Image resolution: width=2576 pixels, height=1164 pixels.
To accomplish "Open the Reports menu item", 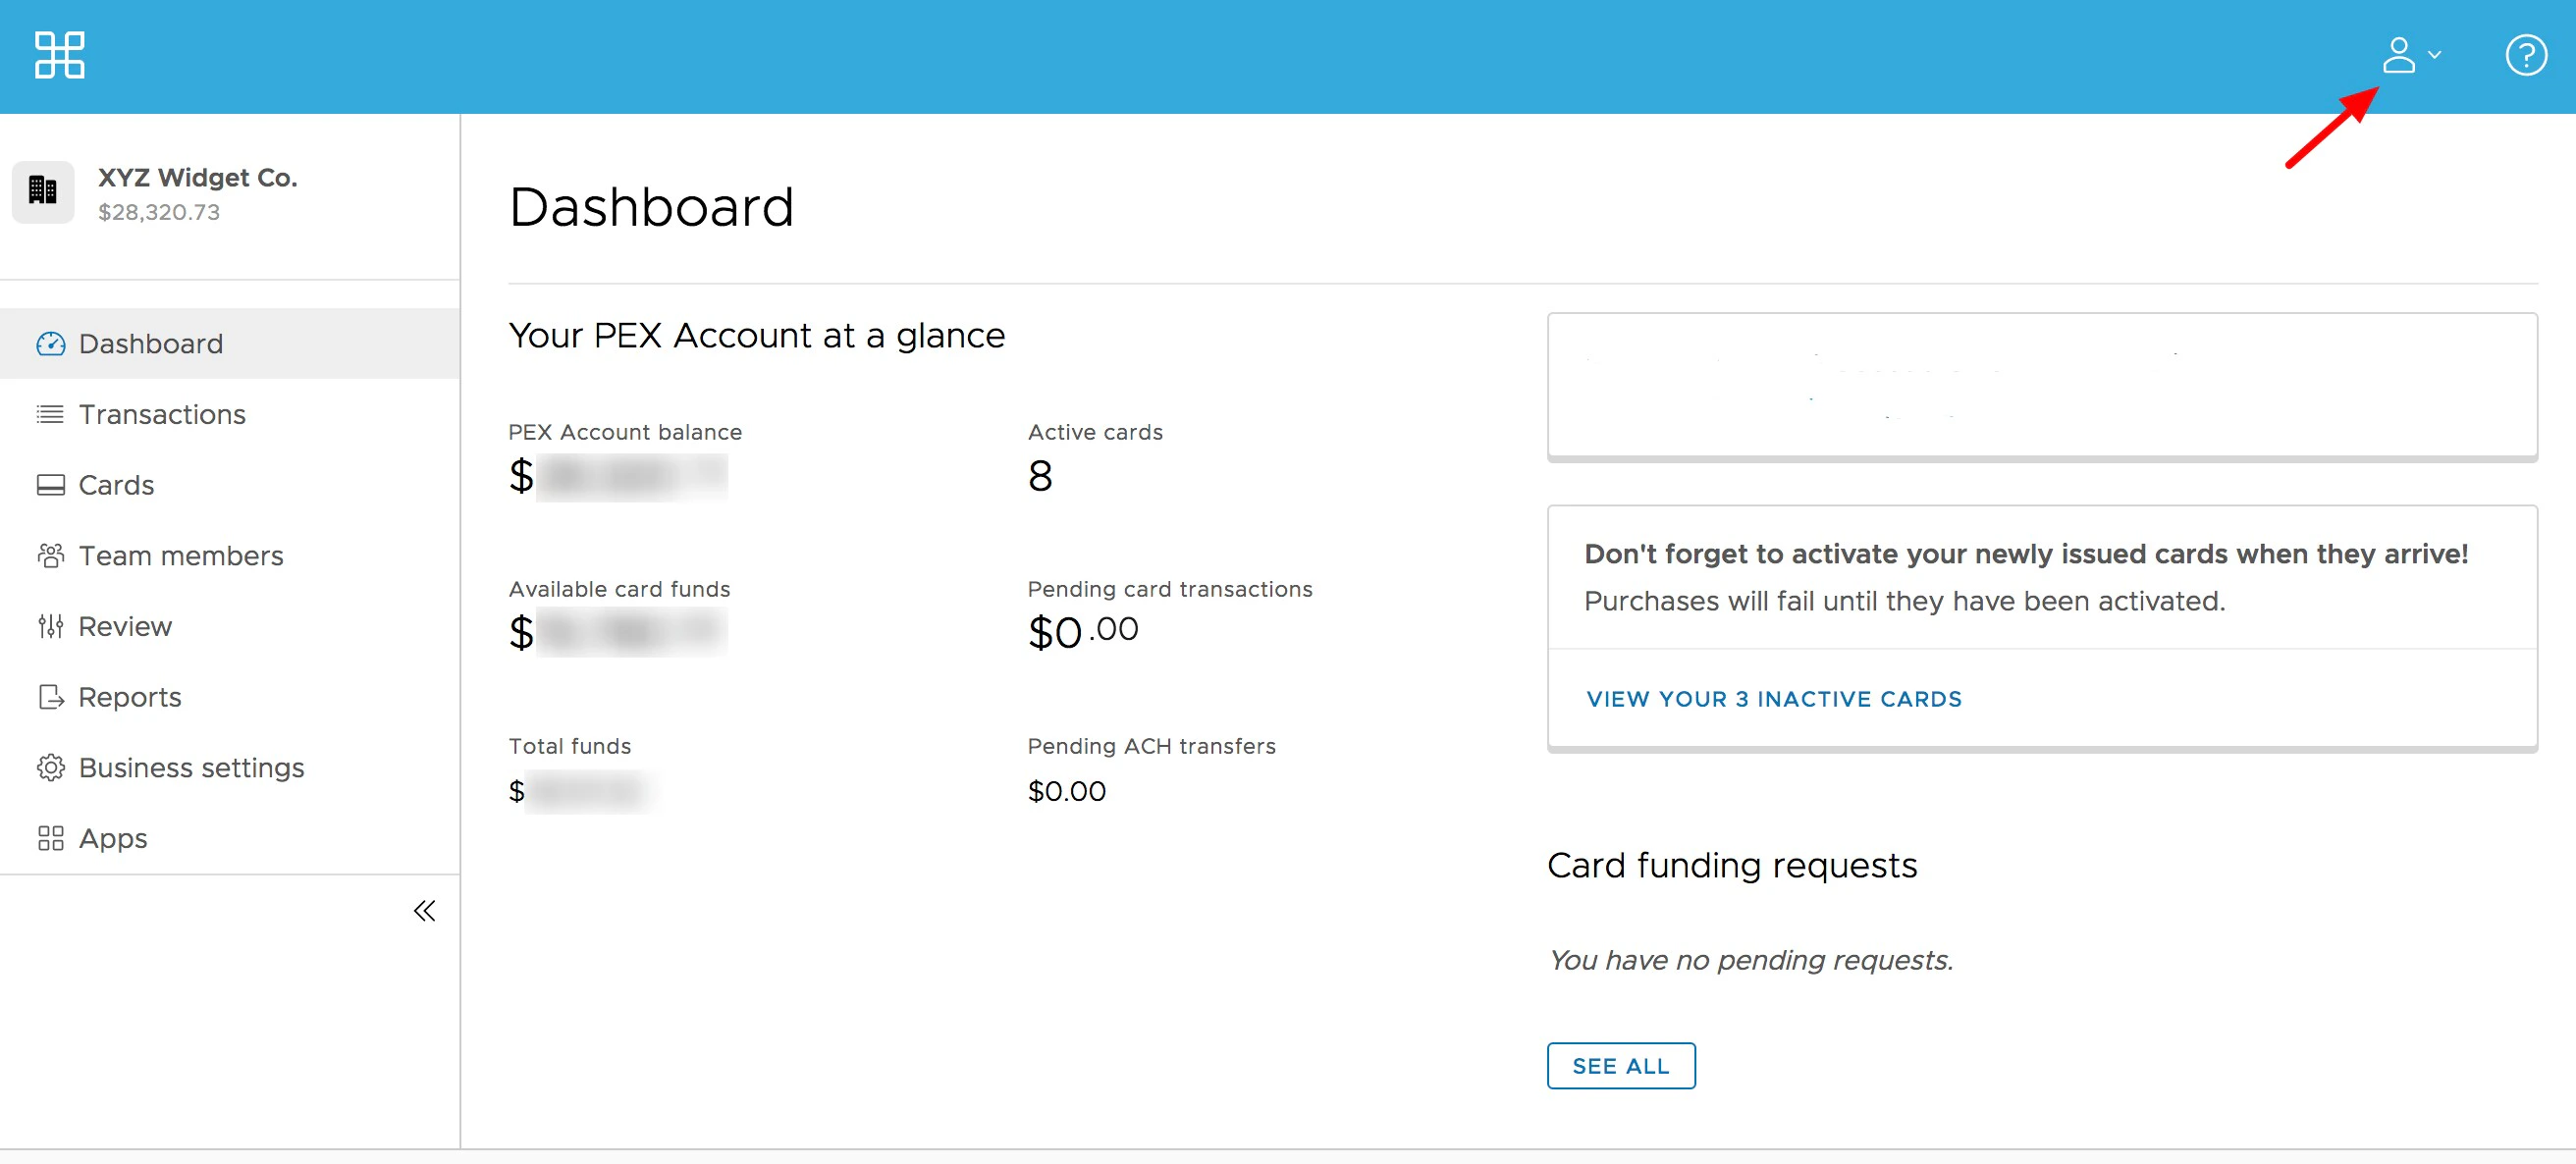I will click(x=130, y=697).
